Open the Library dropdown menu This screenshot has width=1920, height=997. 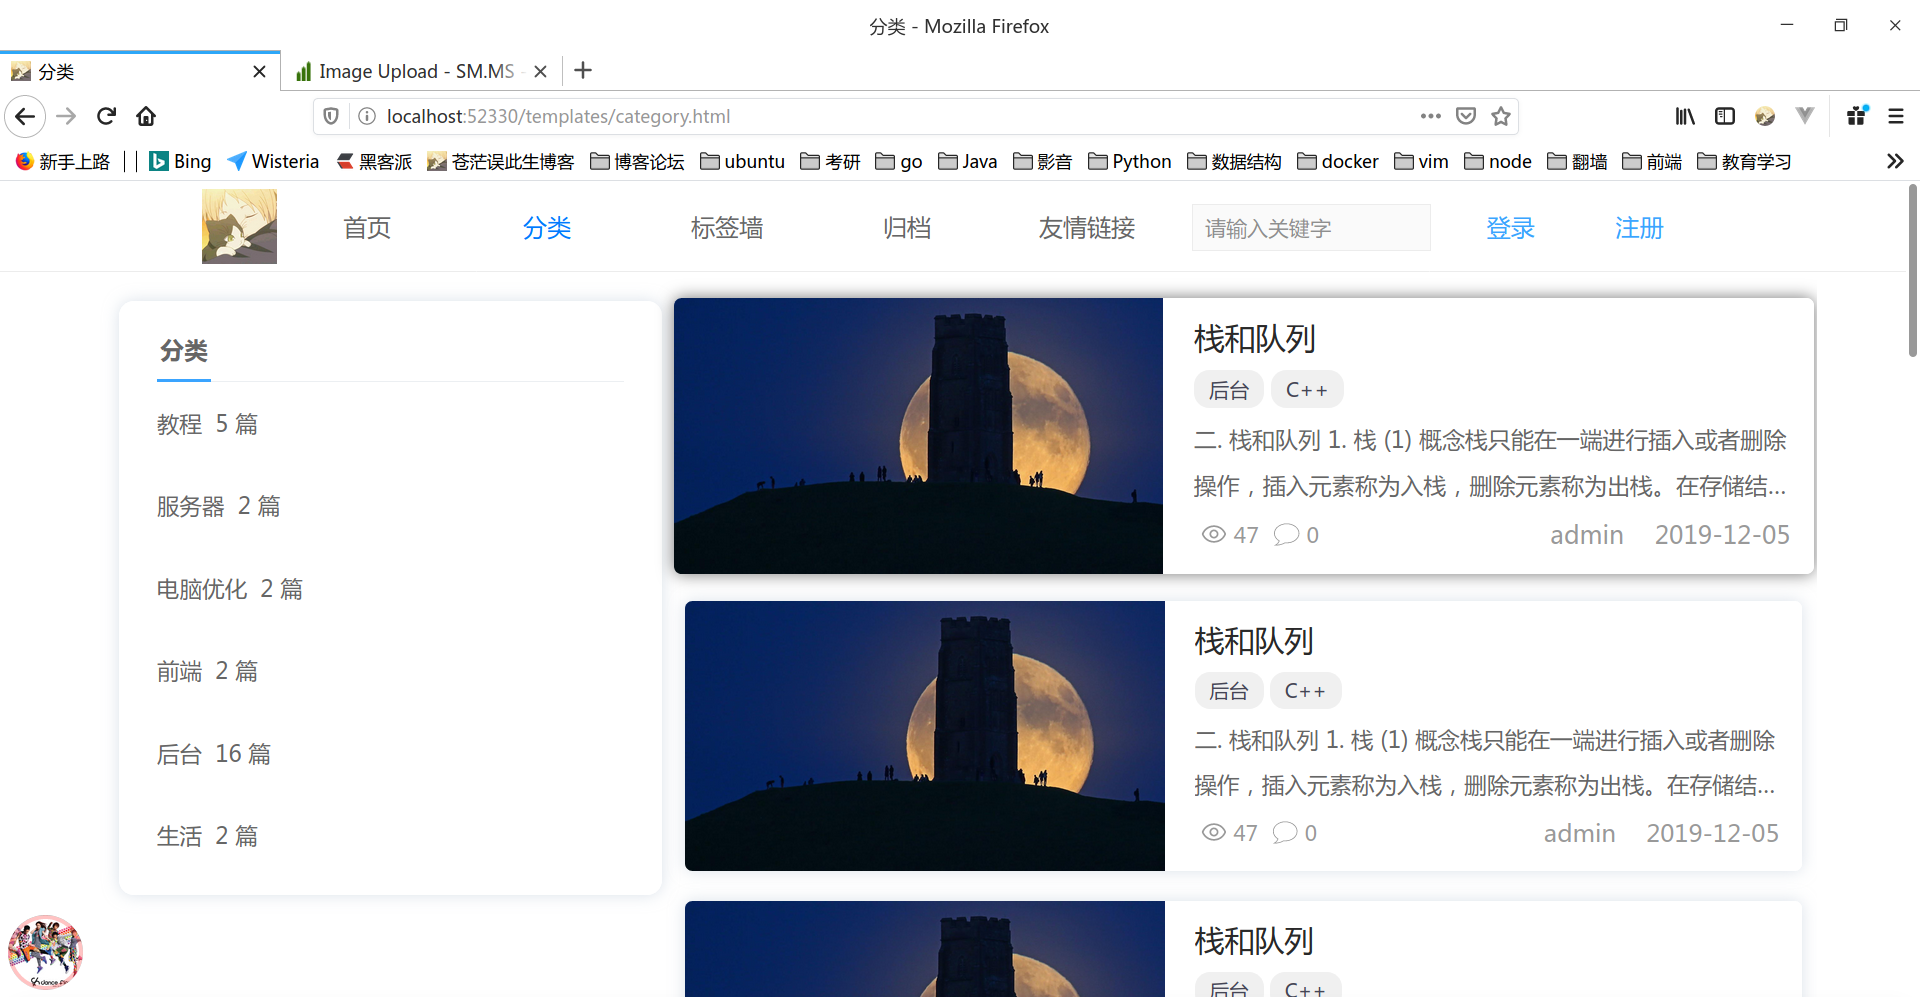[1684, 116]
